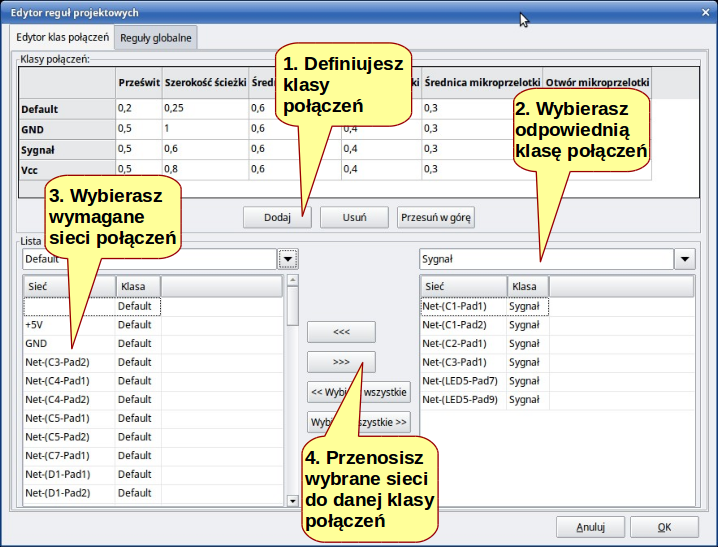Click the left net list scrollbar thumb
Viewport: 718px width, 547px height.
(x=293, y=306)
